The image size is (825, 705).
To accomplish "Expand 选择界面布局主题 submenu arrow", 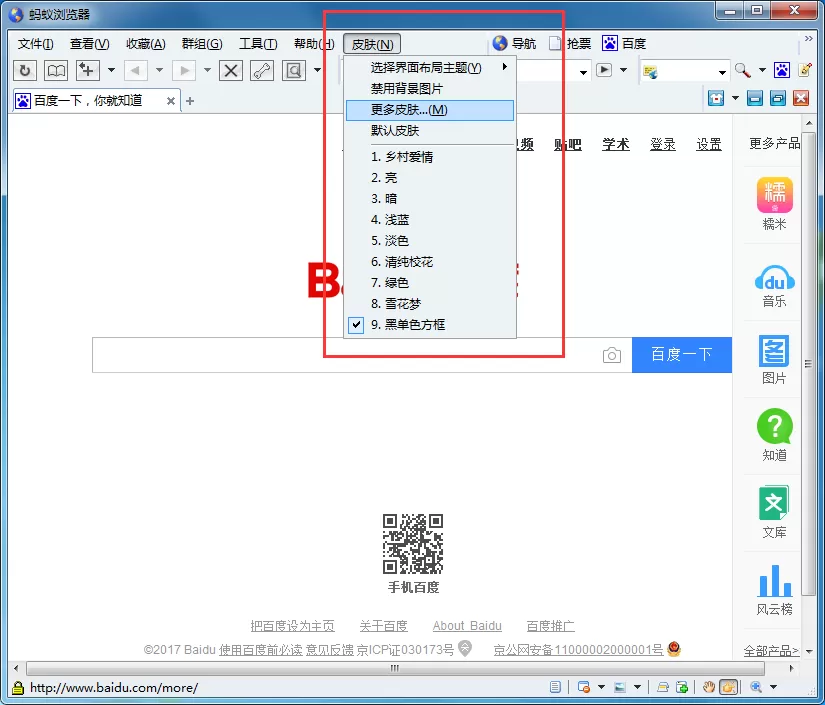I will pyautogui.click(x=505, y=67).
